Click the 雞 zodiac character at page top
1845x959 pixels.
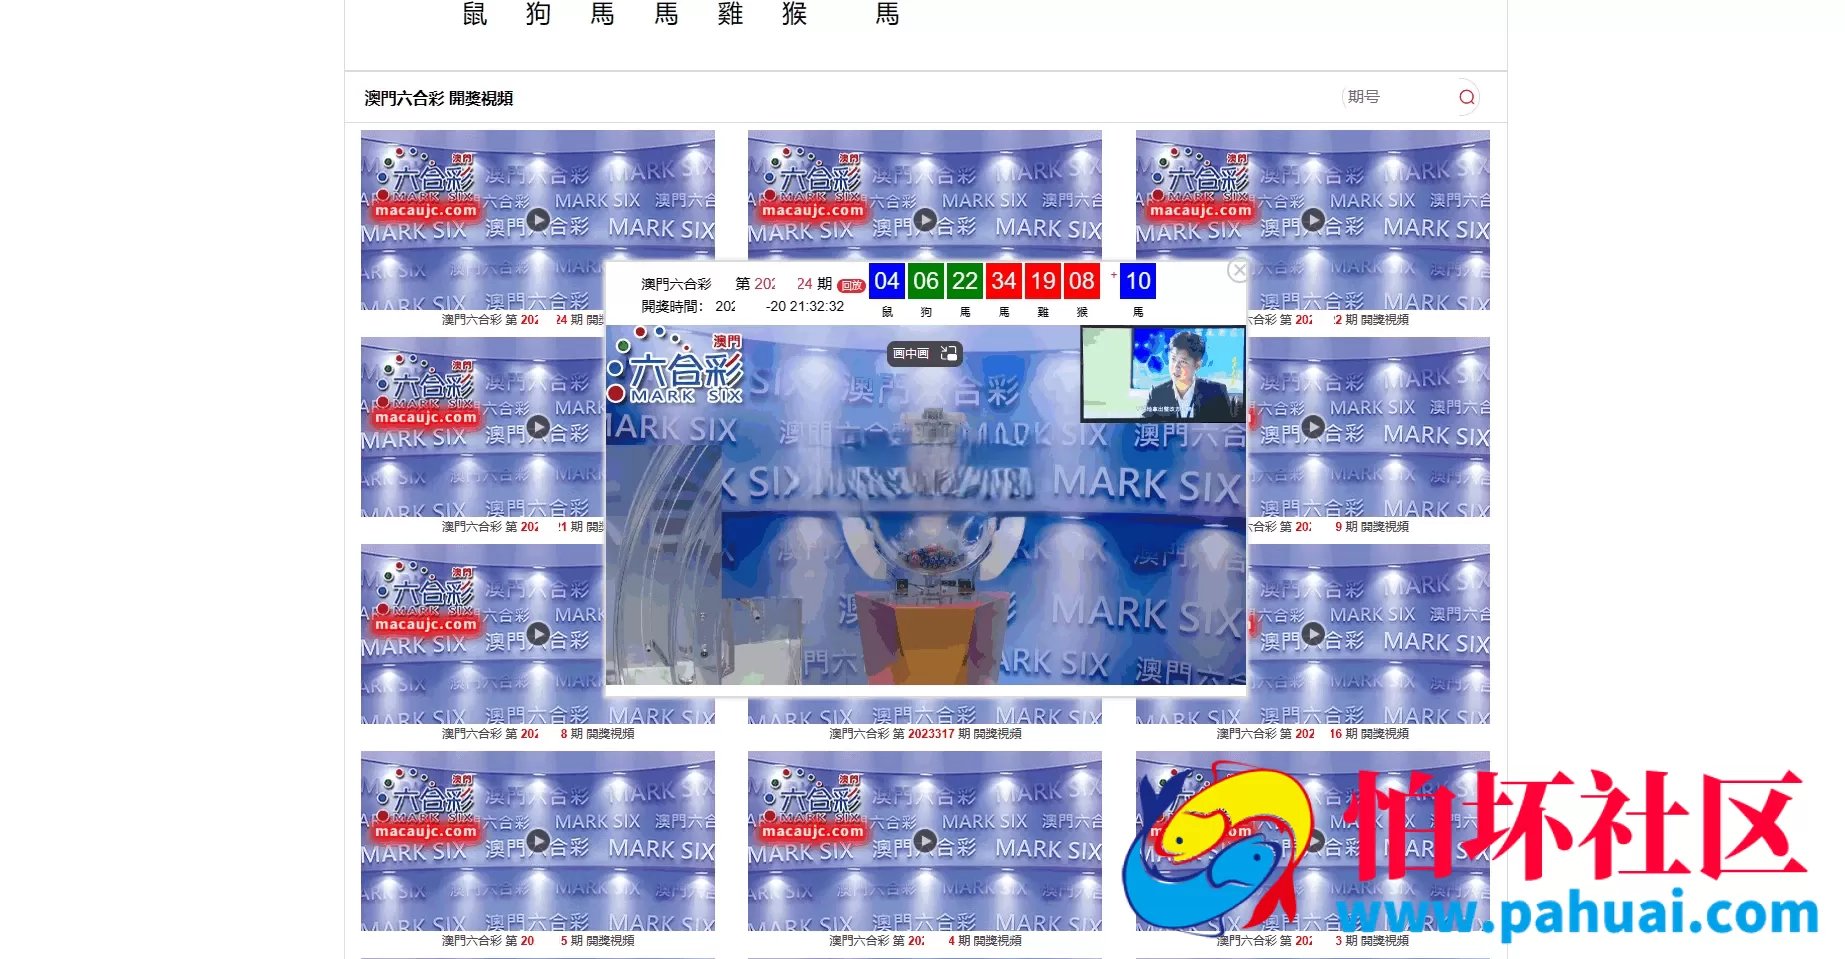731,14
